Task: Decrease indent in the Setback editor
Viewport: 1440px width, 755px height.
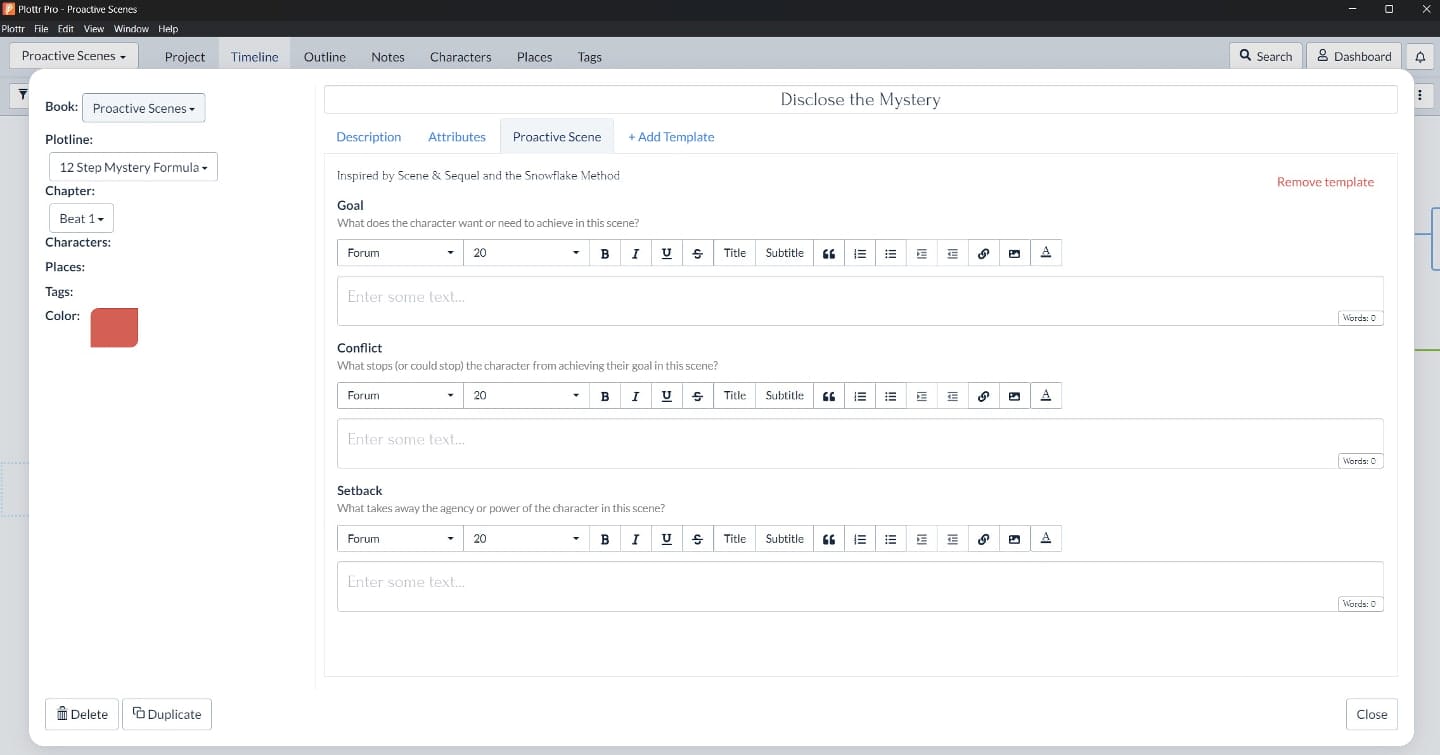Action: tap(952, 539)
